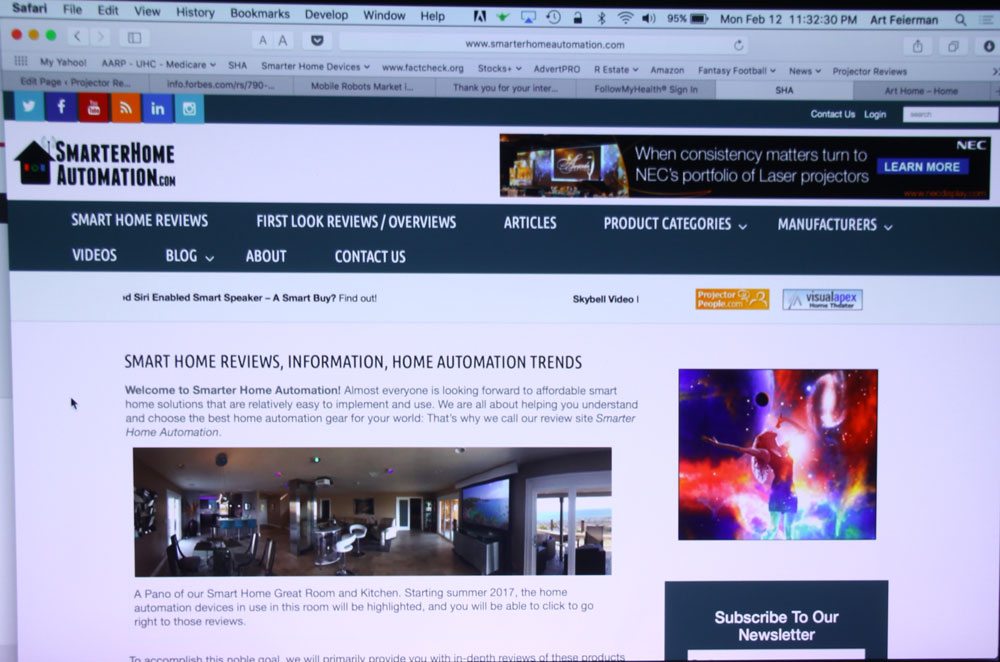
Task: Open the site's LinkedIn icon
Action: 157,108
